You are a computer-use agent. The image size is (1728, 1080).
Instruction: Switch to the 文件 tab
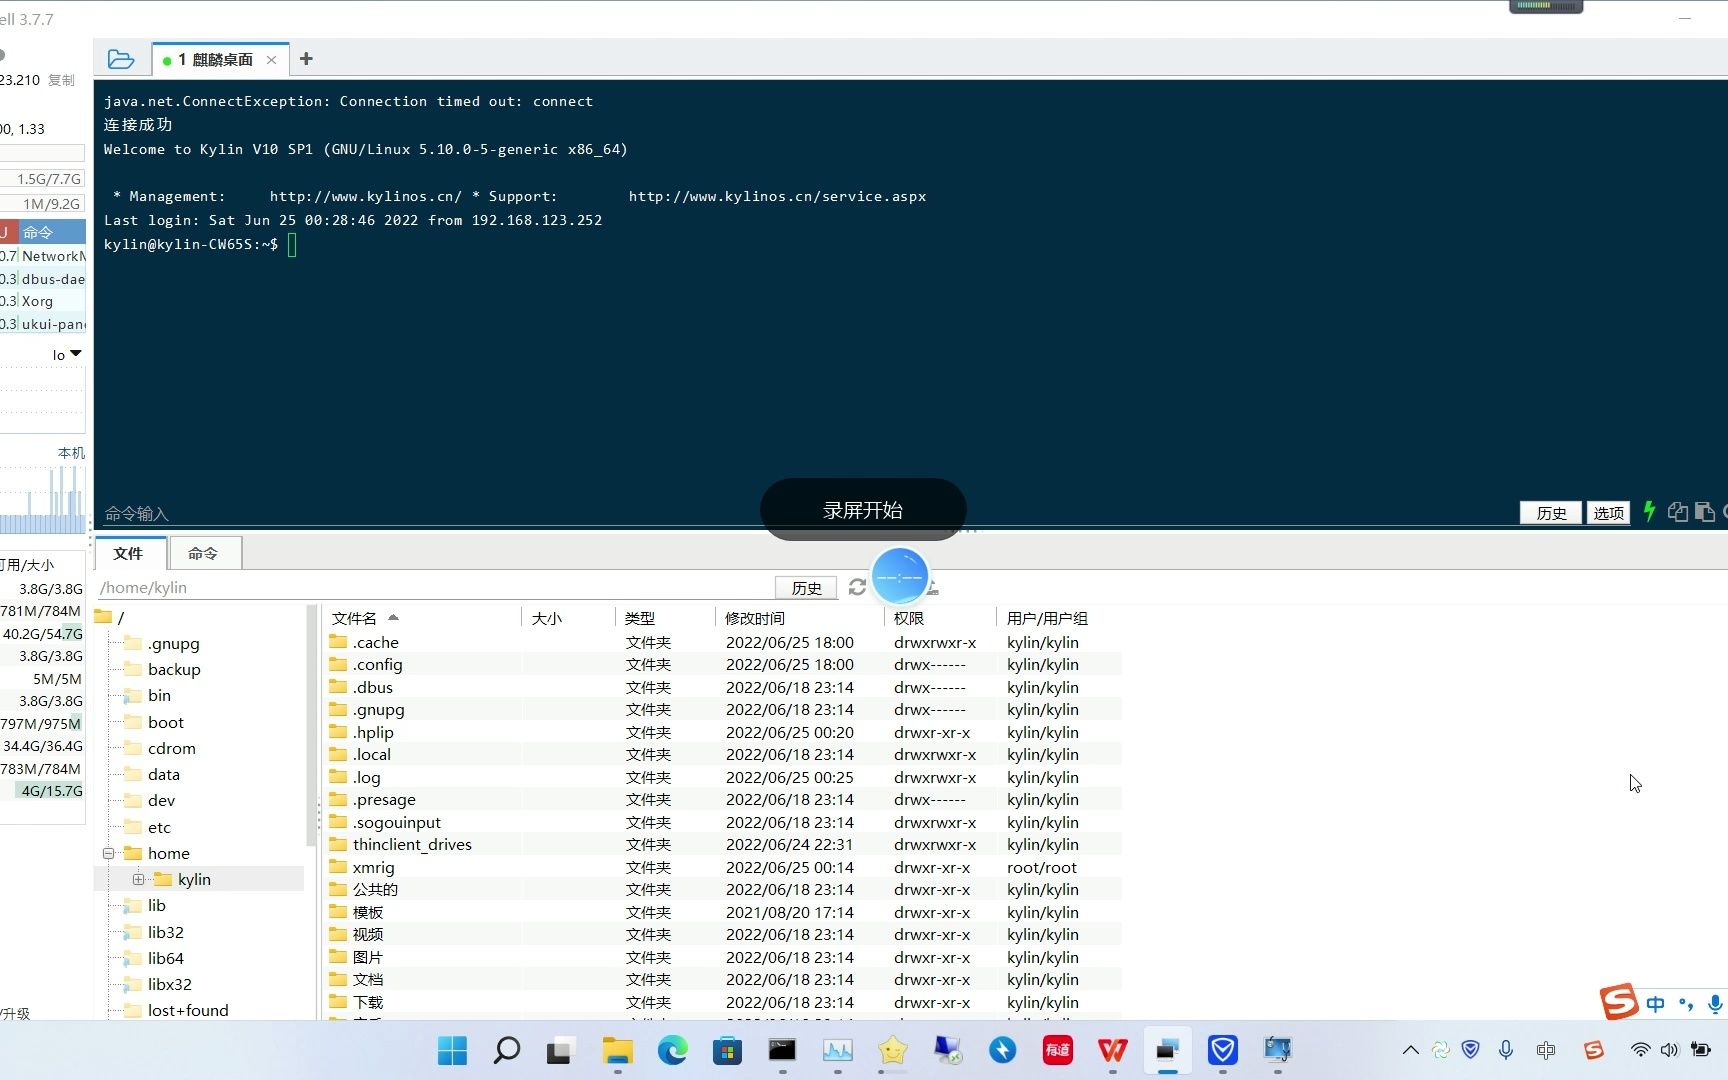pyautogui.click(x=128, y=553)
